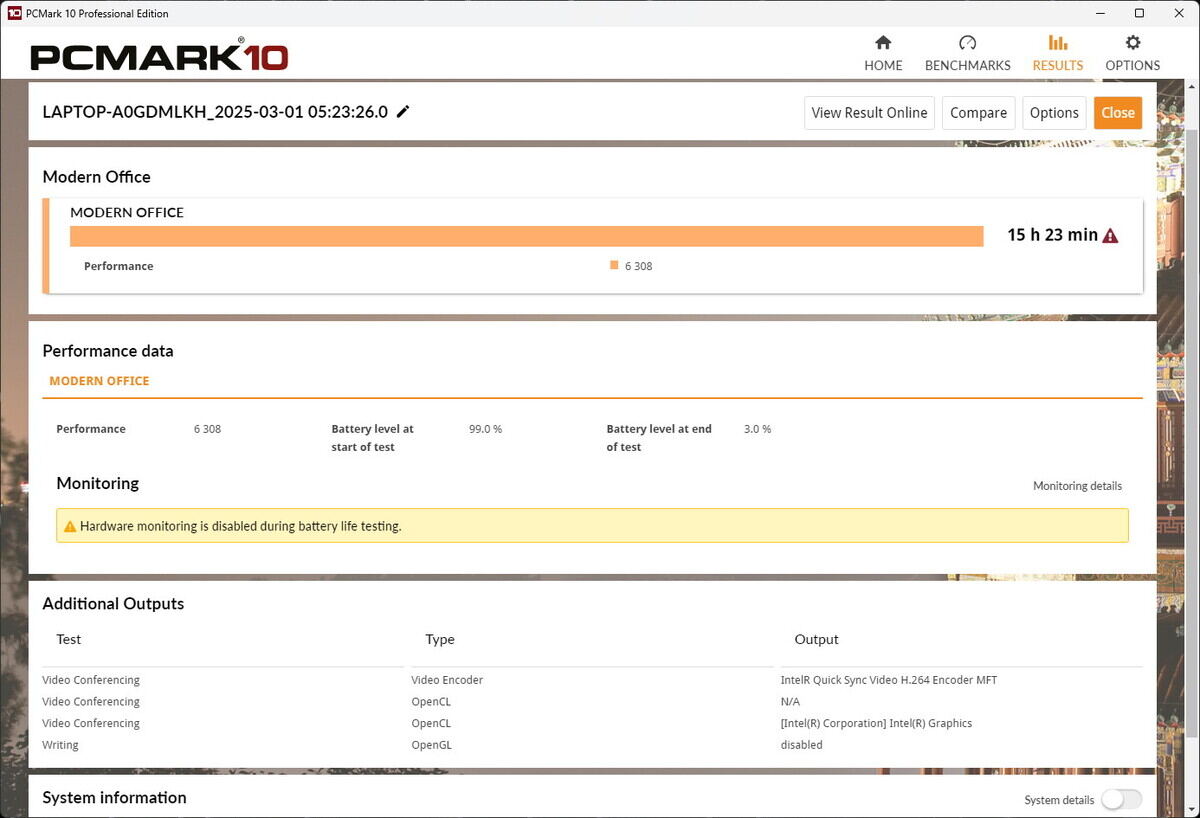
Task: Click the yellow warning icon in monitoring notice
Action: coord(70,526)
